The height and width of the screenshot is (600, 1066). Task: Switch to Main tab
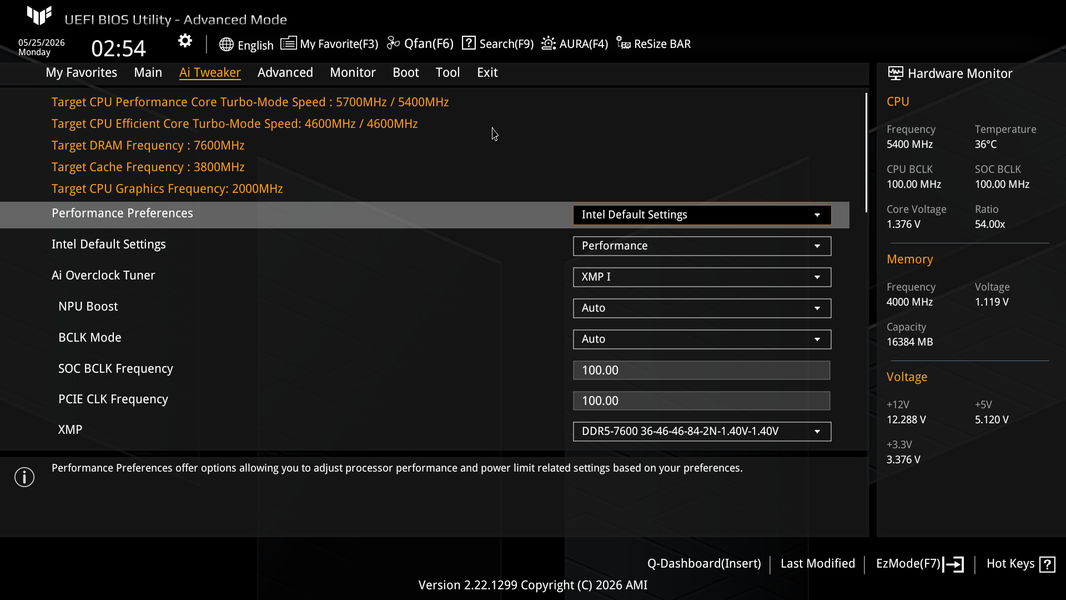pyautogui.click(x=148, y=72)
